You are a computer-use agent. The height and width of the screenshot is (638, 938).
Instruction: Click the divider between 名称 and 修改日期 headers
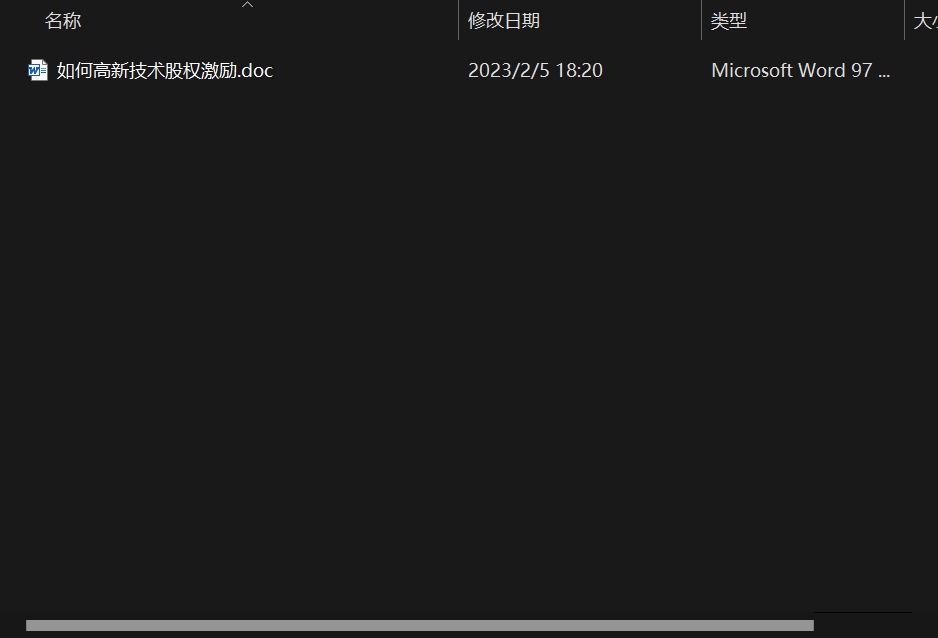pos(458,20)
